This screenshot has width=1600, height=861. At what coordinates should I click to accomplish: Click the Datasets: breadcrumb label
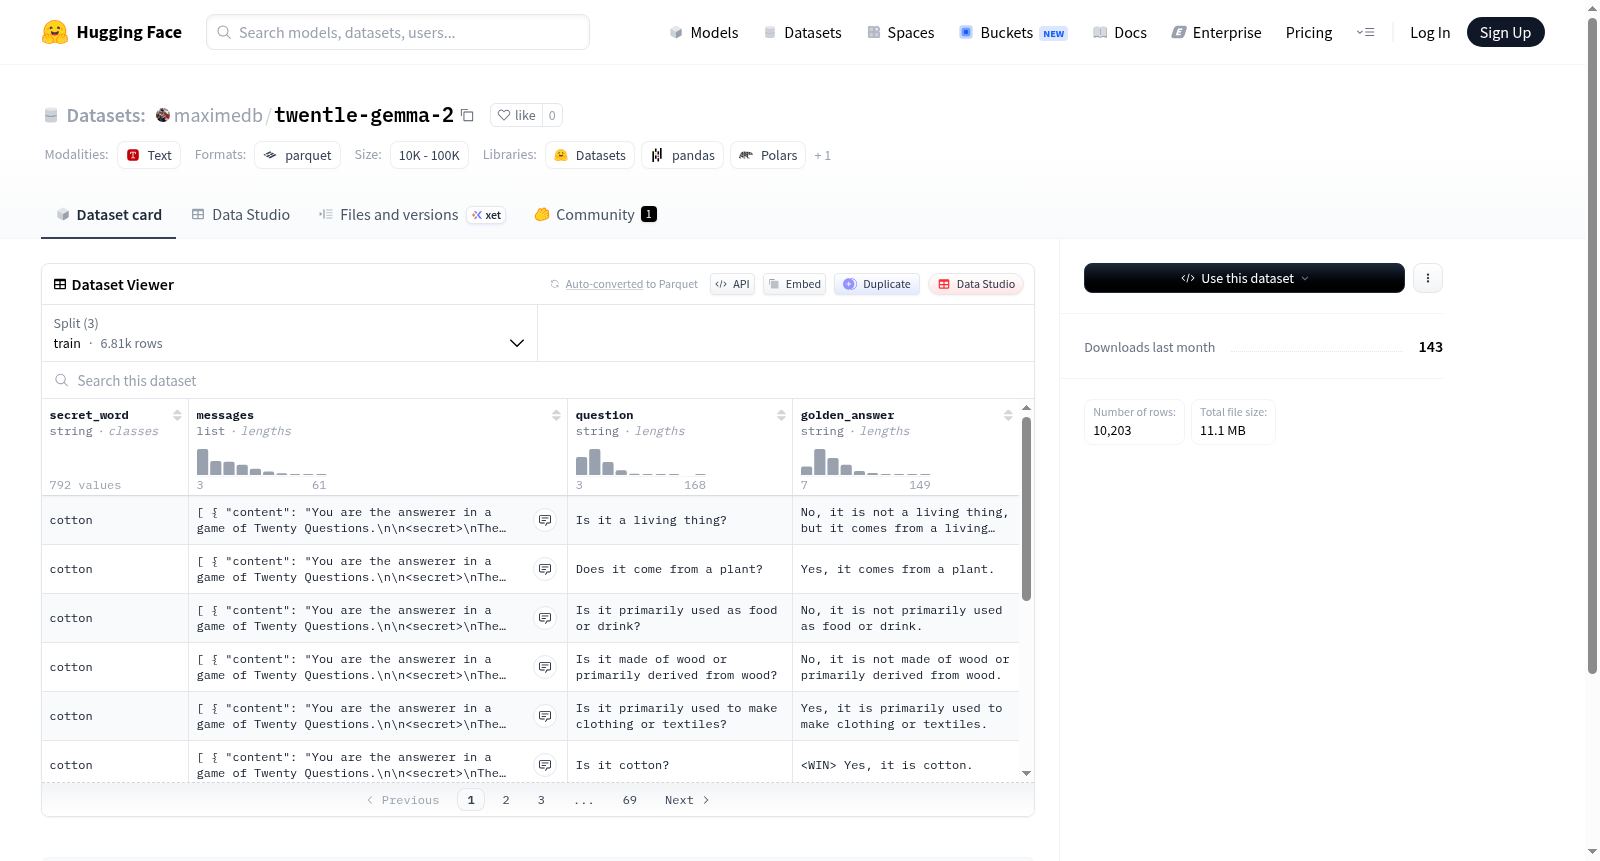[x=106, y=115]
